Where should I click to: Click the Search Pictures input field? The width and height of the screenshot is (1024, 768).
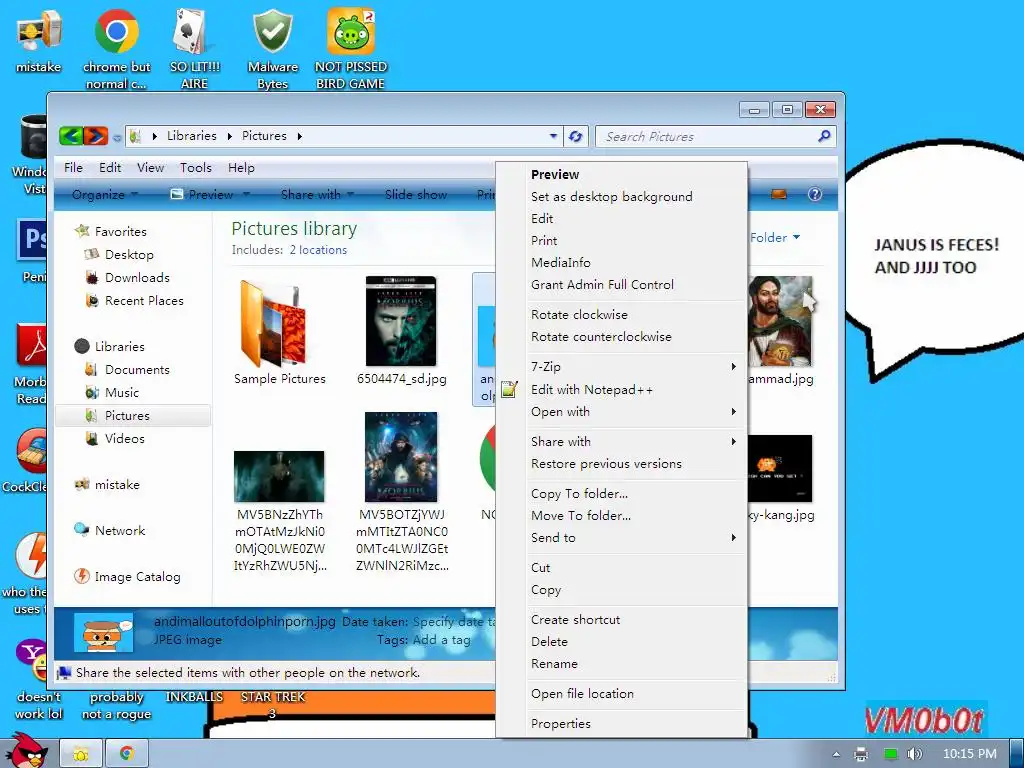coord(707,136)
